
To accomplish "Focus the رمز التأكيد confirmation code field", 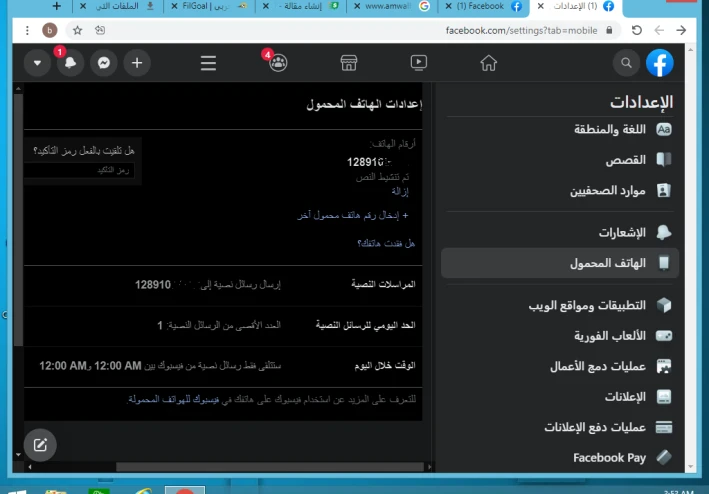I will (x=80, y=170).
